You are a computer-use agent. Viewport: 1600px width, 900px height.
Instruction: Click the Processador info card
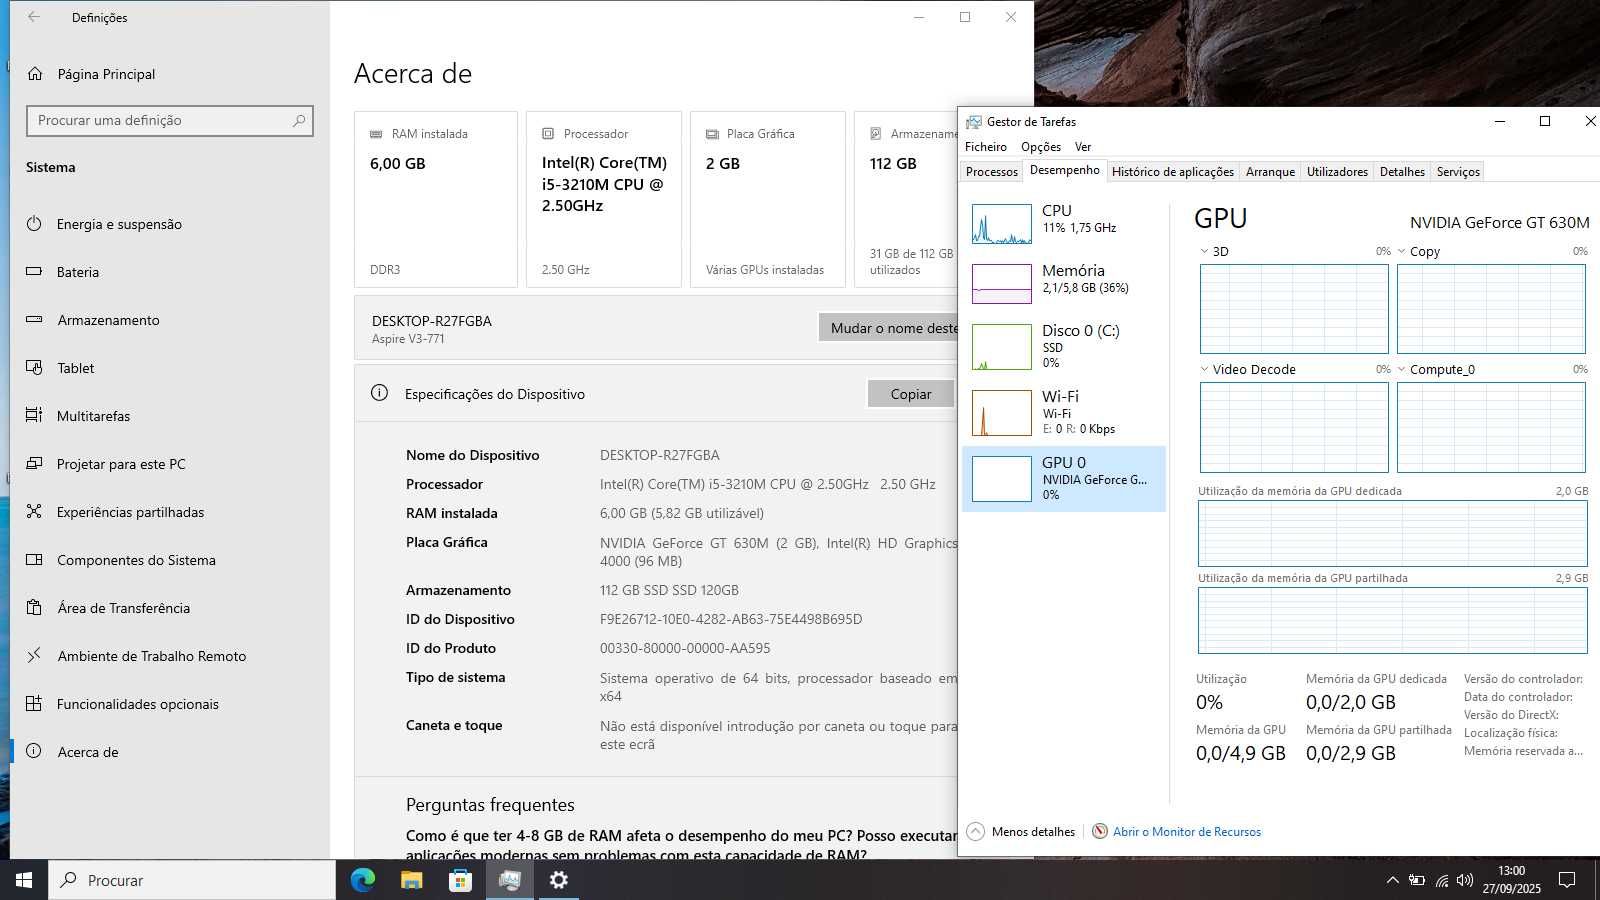604,199
